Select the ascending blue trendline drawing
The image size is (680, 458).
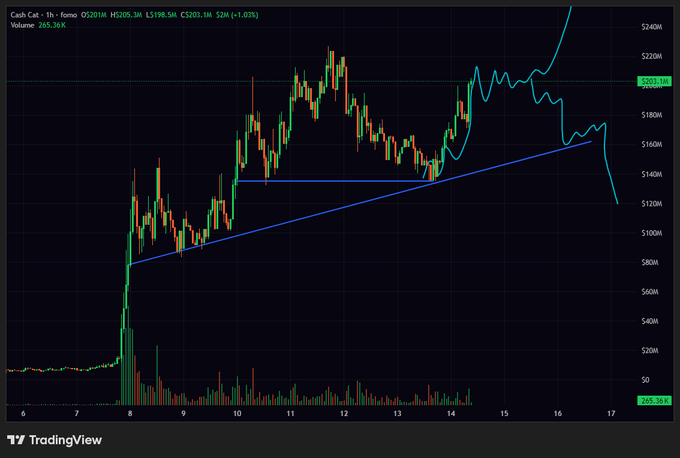pyautogui.click(x=360, y=203)
